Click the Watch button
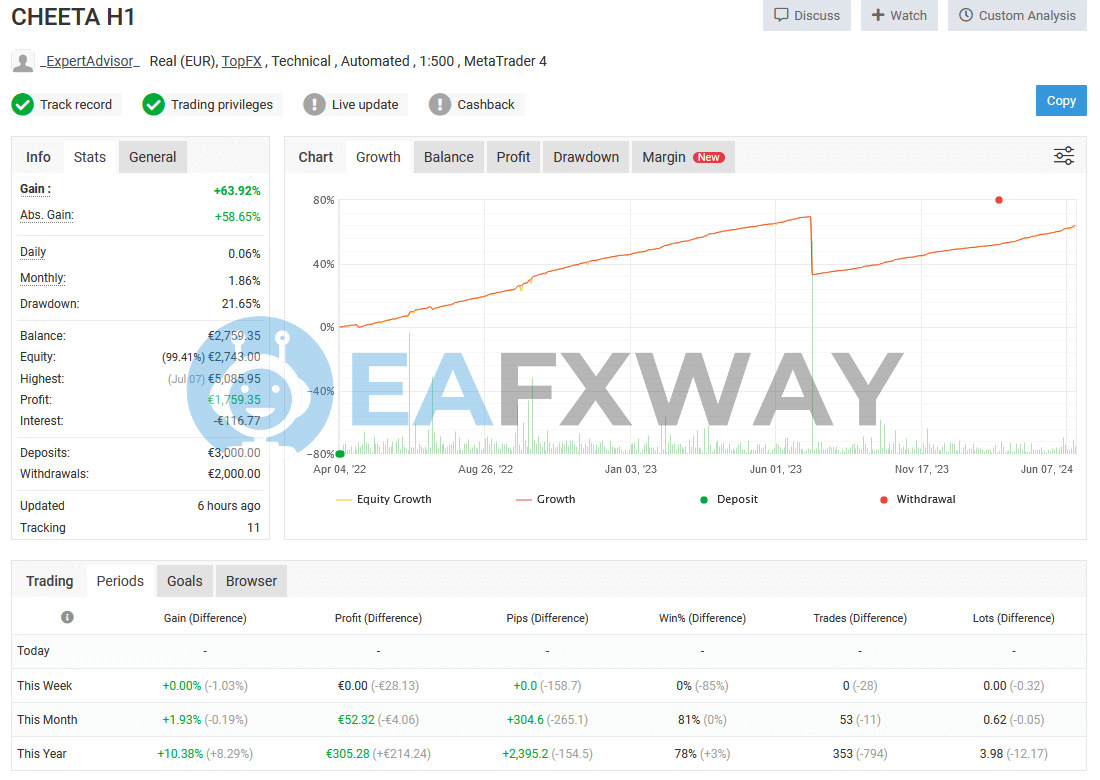This screenshot has width=1100, height=780. (899, 15)
